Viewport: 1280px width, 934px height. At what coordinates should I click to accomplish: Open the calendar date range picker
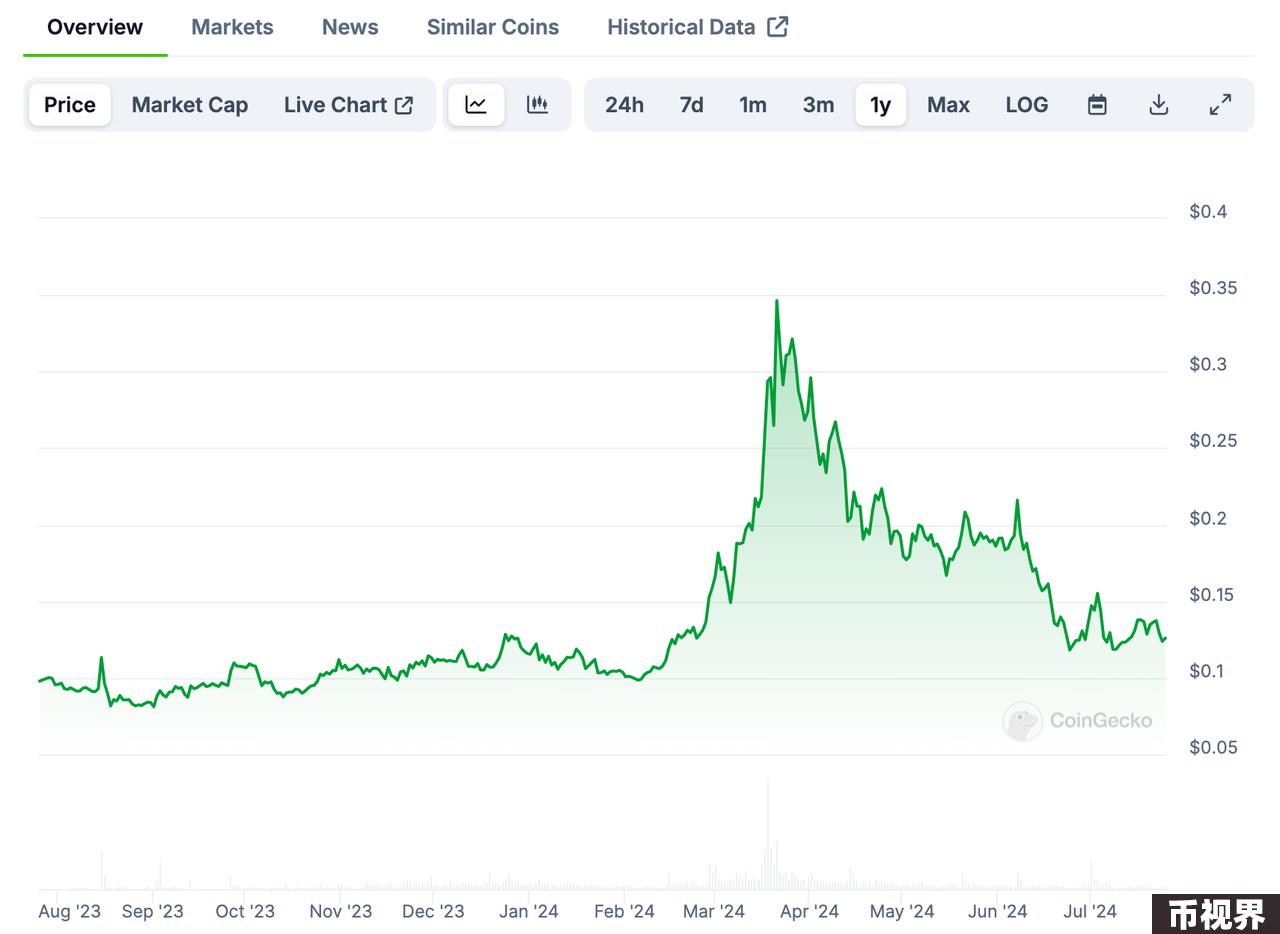[x=1097, y=105]
